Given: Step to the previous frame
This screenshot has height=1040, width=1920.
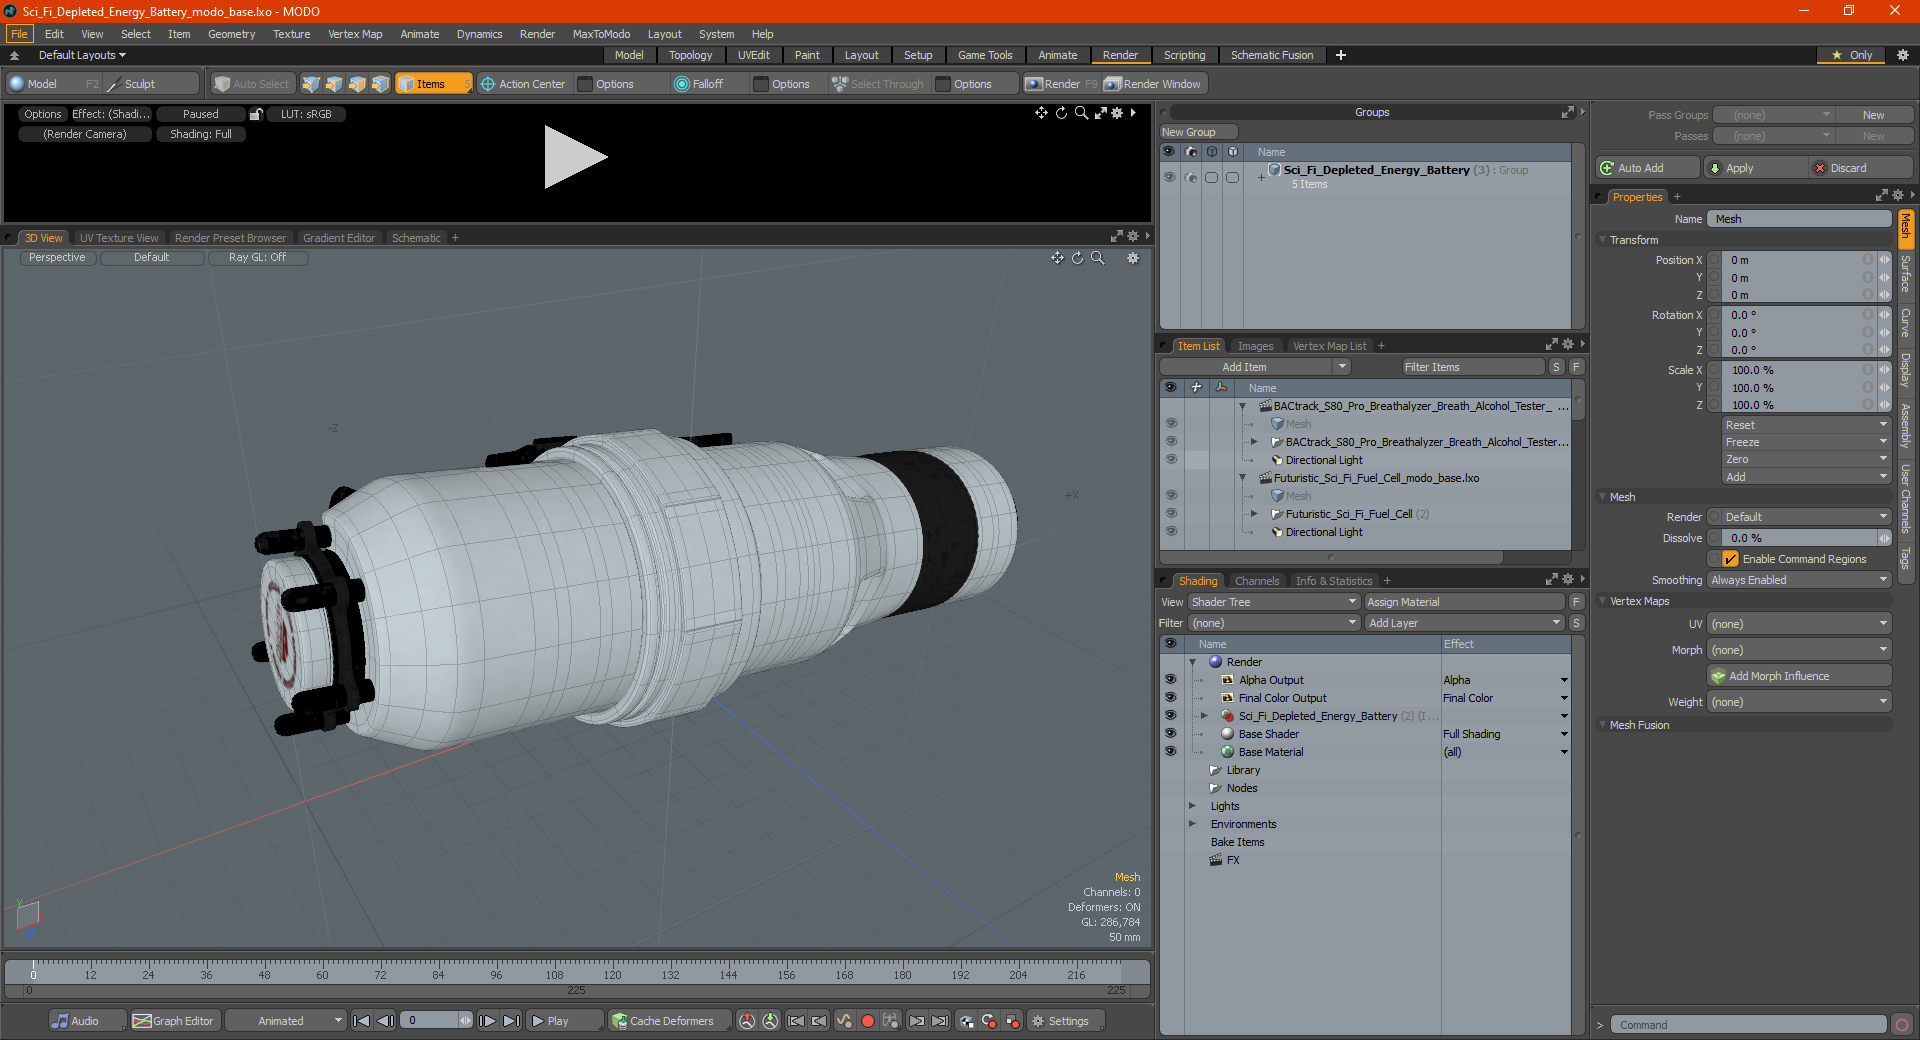Looking at the screenshot, I should [385, 1021].
